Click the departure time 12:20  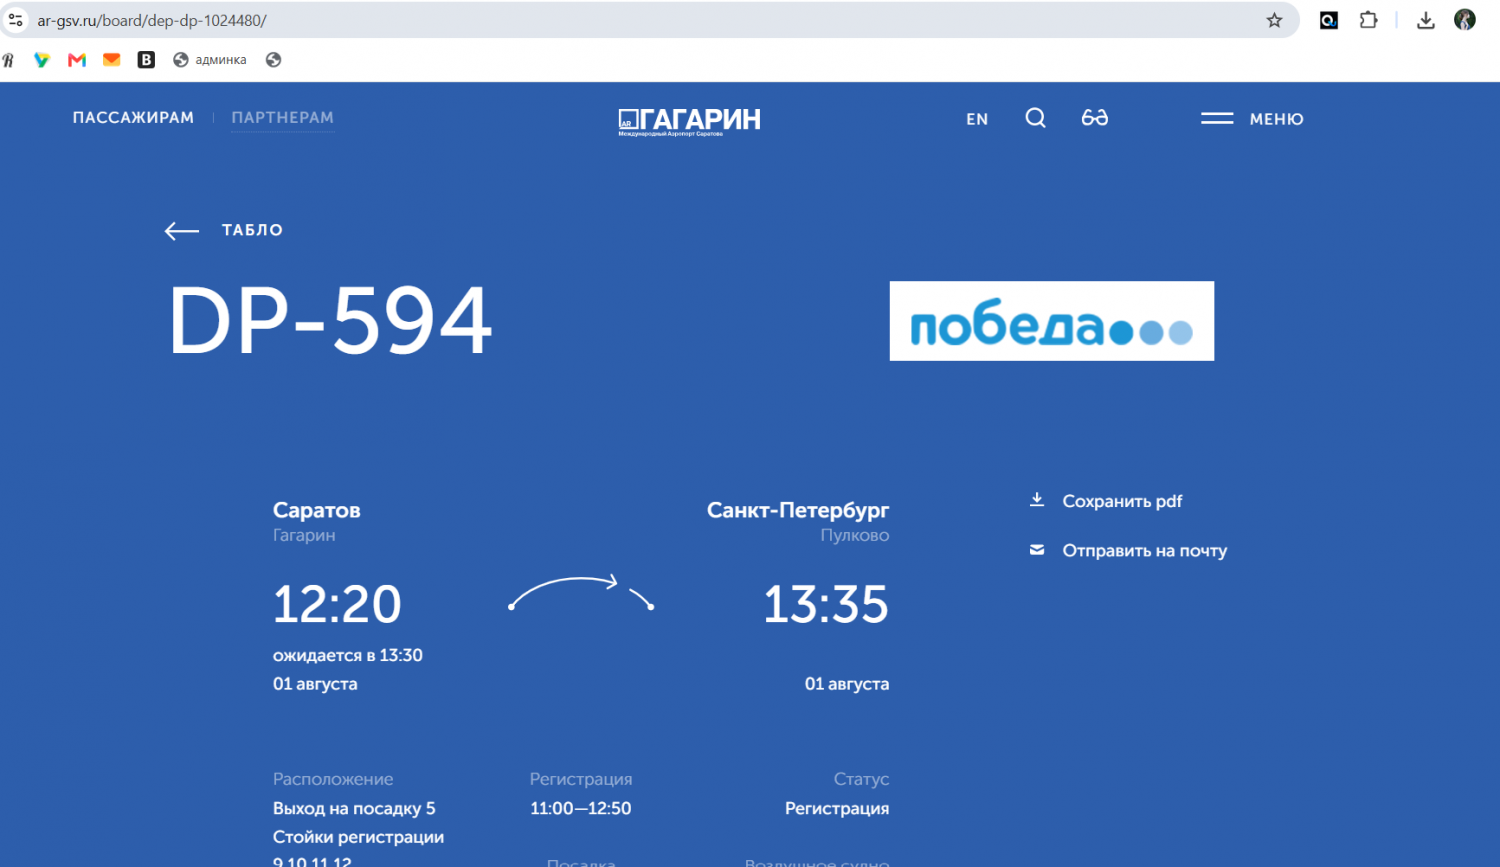[x=337, y=604]
